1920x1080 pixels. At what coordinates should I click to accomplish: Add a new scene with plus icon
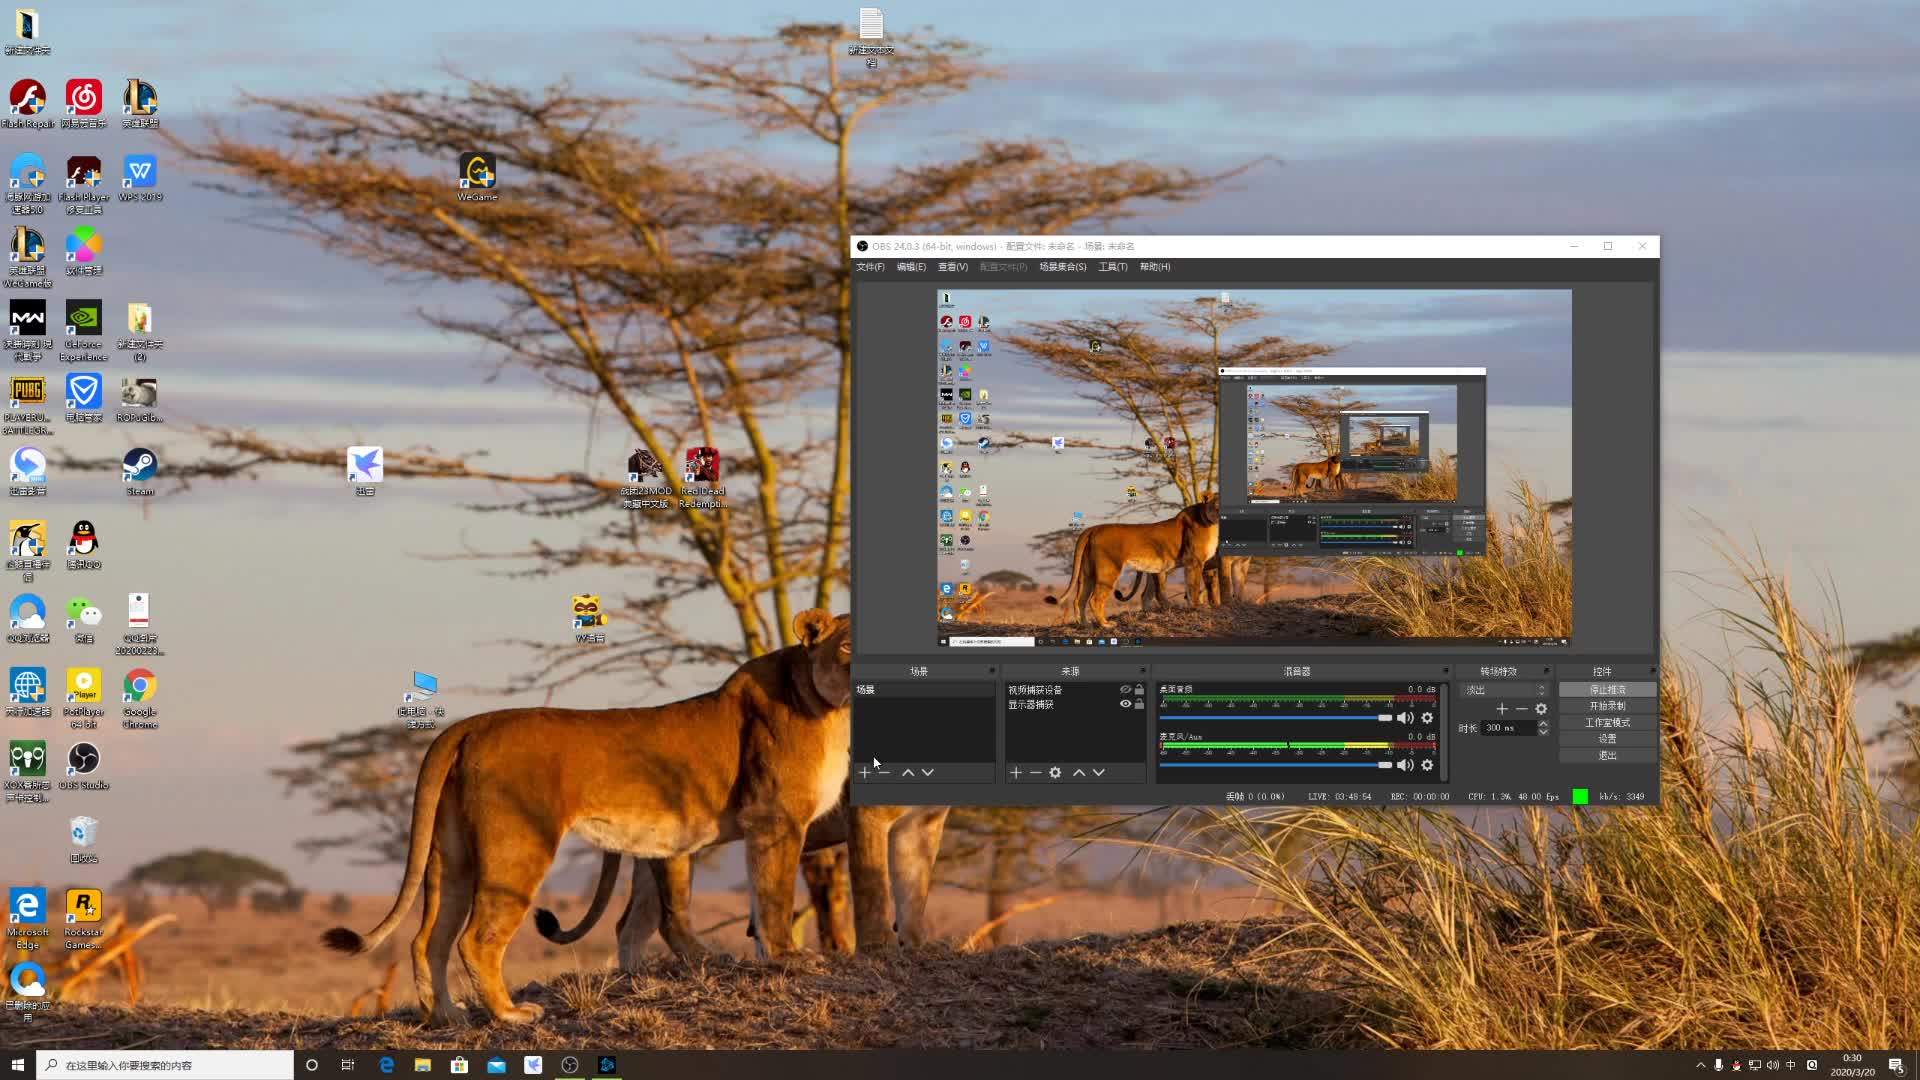(x=865, y=772)
